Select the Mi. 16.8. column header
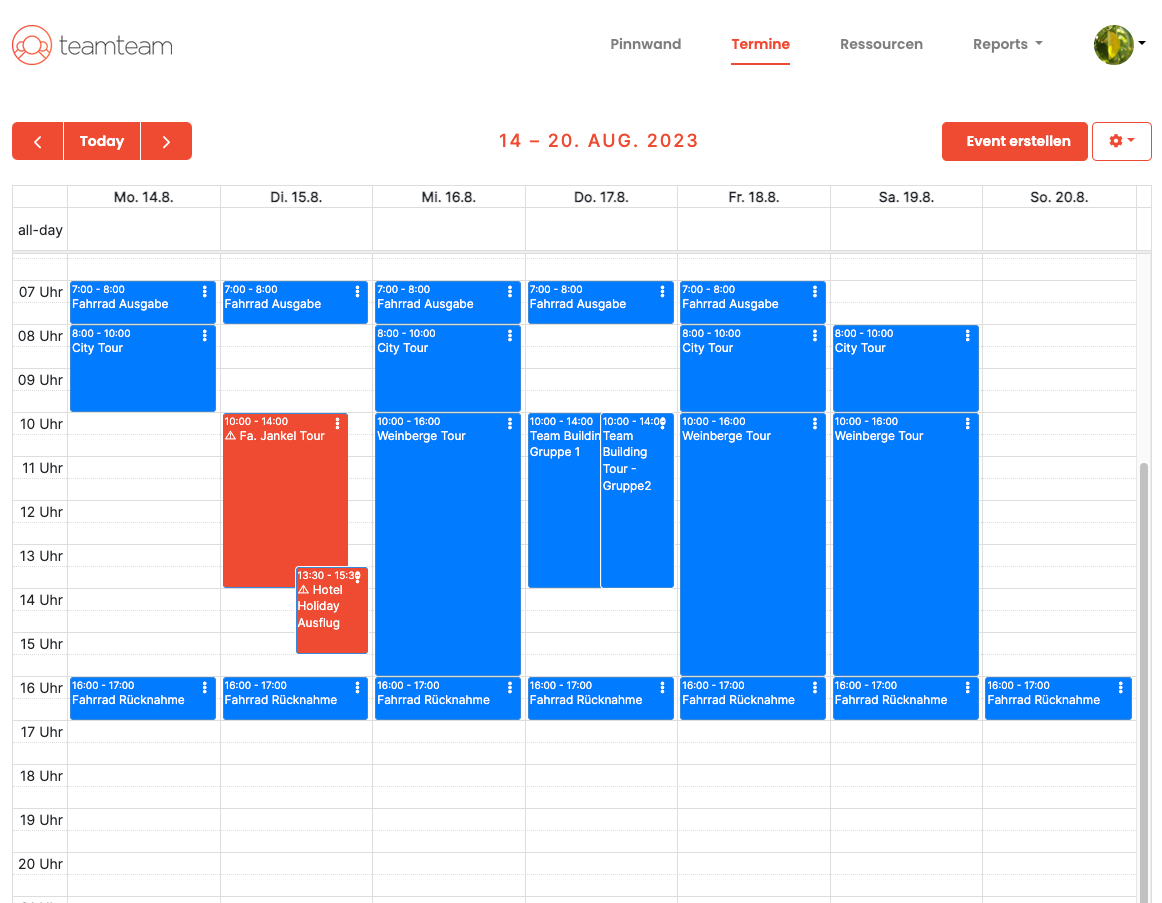This screenshot has height=903, width=1162. pyautogui.click(x=449, y=197)
